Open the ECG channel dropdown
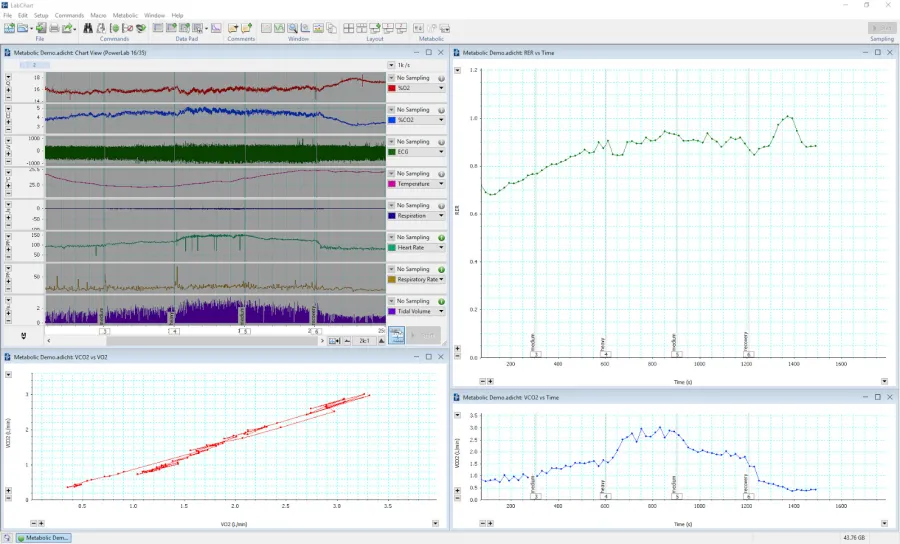900x544 pixels. tap(441, 152)
